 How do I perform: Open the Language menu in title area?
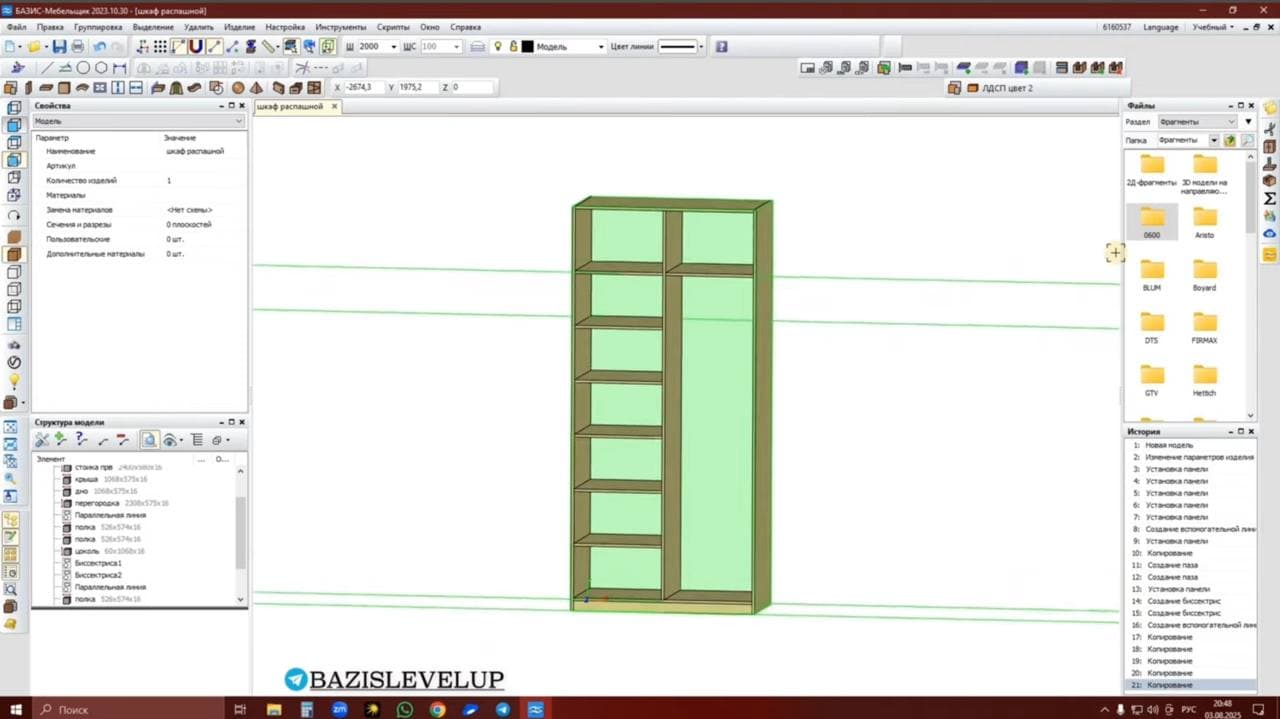click(1161, 27)
